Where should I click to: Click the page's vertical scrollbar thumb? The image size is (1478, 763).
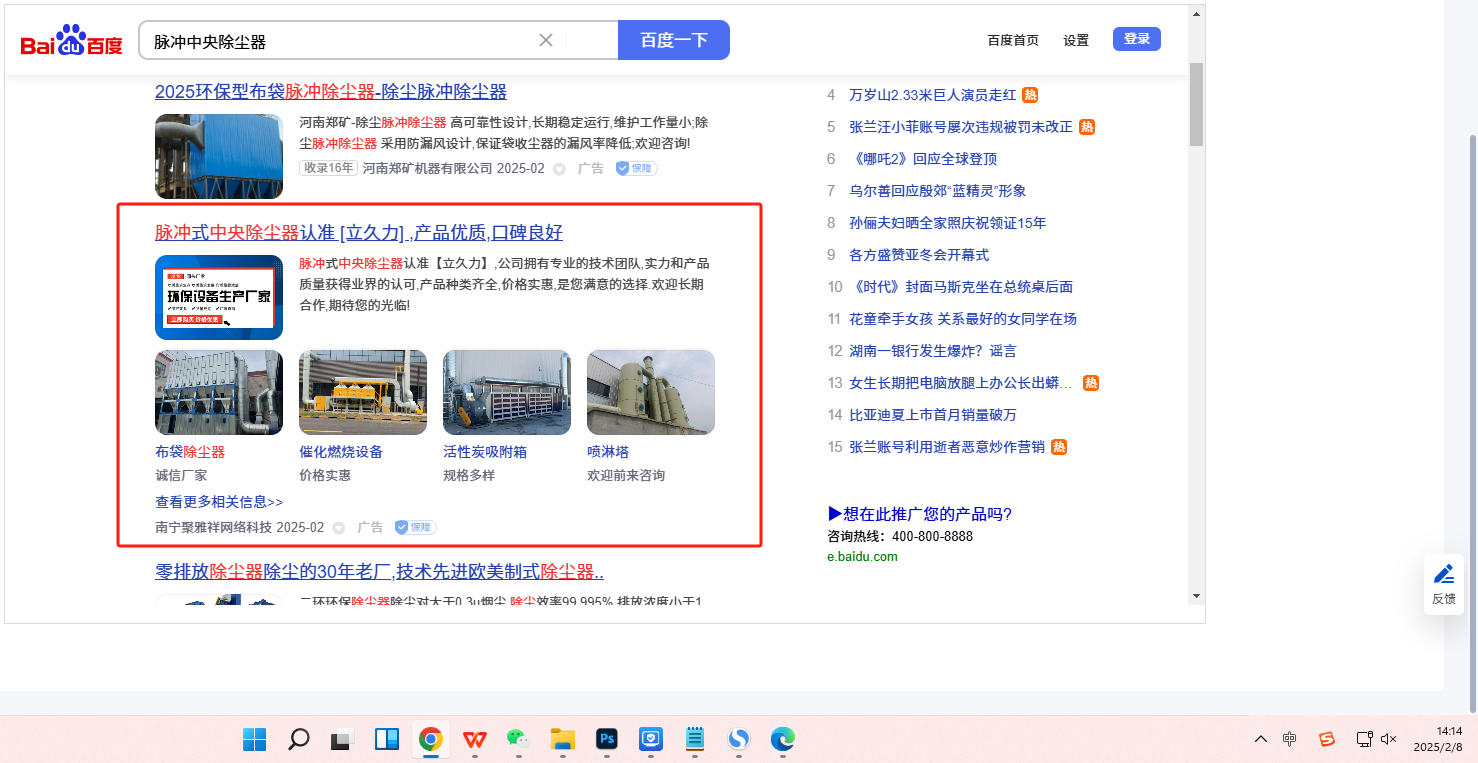pyautogui.click(x=1196, y=103)
